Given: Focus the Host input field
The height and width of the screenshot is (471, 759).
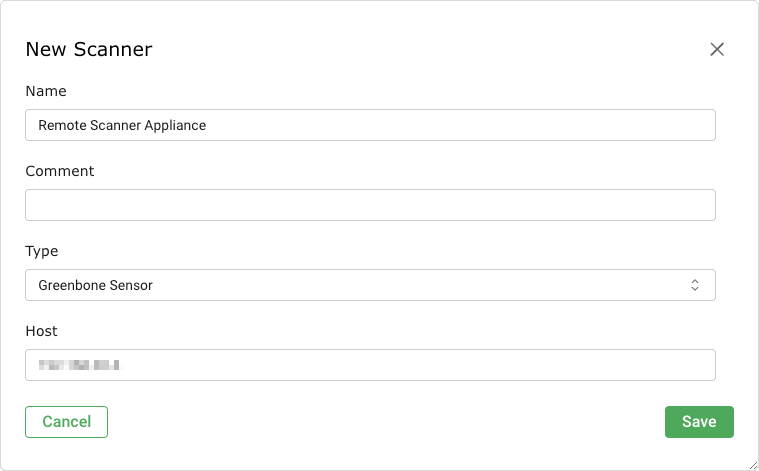Looking at the screenshot, I should [x=370, y=365].
